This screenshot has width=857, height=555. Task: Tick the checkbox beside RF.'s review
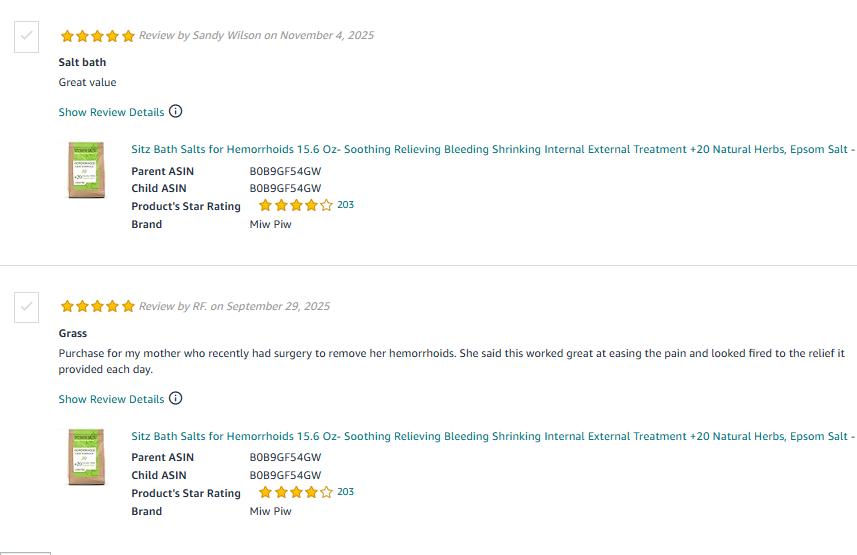(x=27, y=307)
